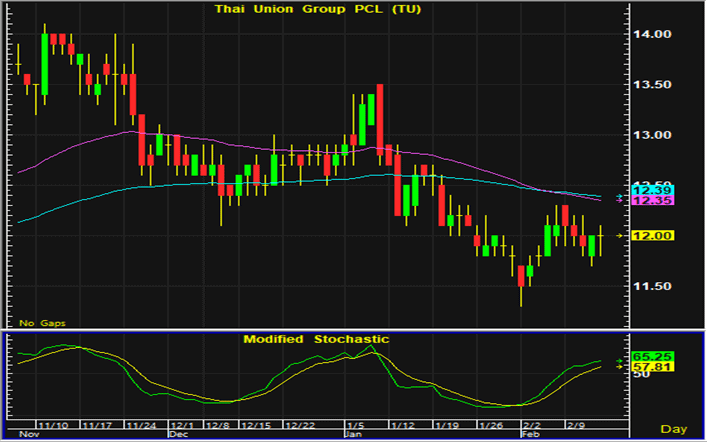Click the 1/26 date label
Image resolution: width=707 pixels, height=442 pixels.
click(491, 425)
